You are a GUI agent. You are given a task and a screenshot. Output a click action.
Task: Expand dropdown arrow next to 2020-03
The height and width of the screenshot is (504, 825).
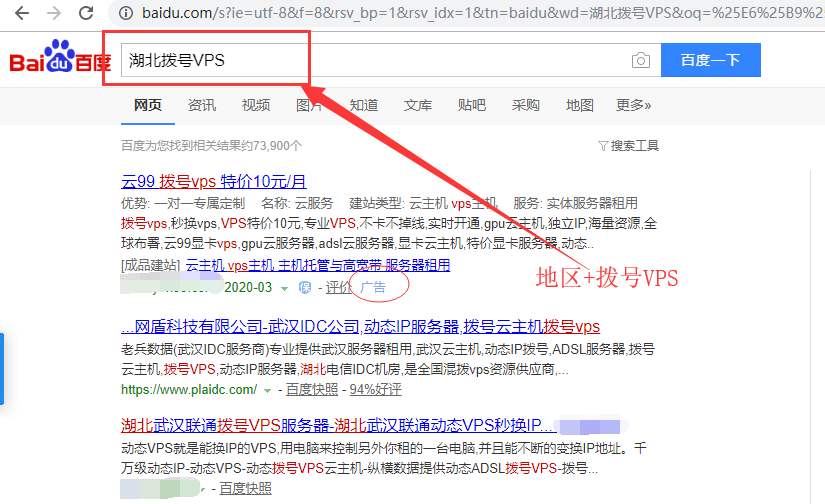pos(285,288)
